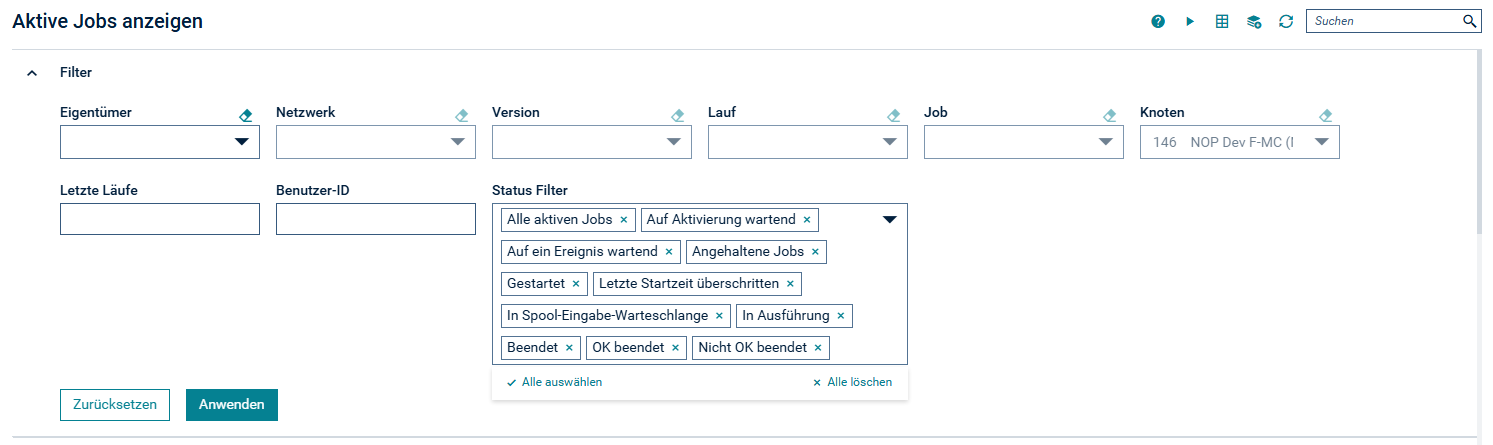
Task: Clear the Job filter with eraser
Action: point(1110,115)
